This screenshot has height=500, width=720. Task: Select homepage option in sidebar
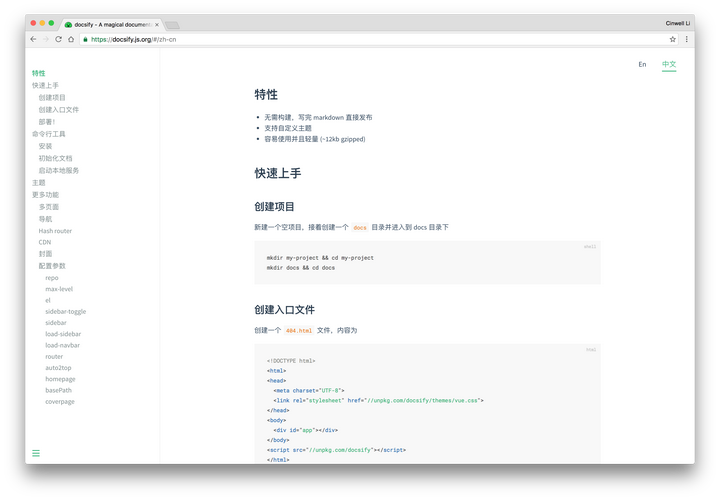pos(60,379)
